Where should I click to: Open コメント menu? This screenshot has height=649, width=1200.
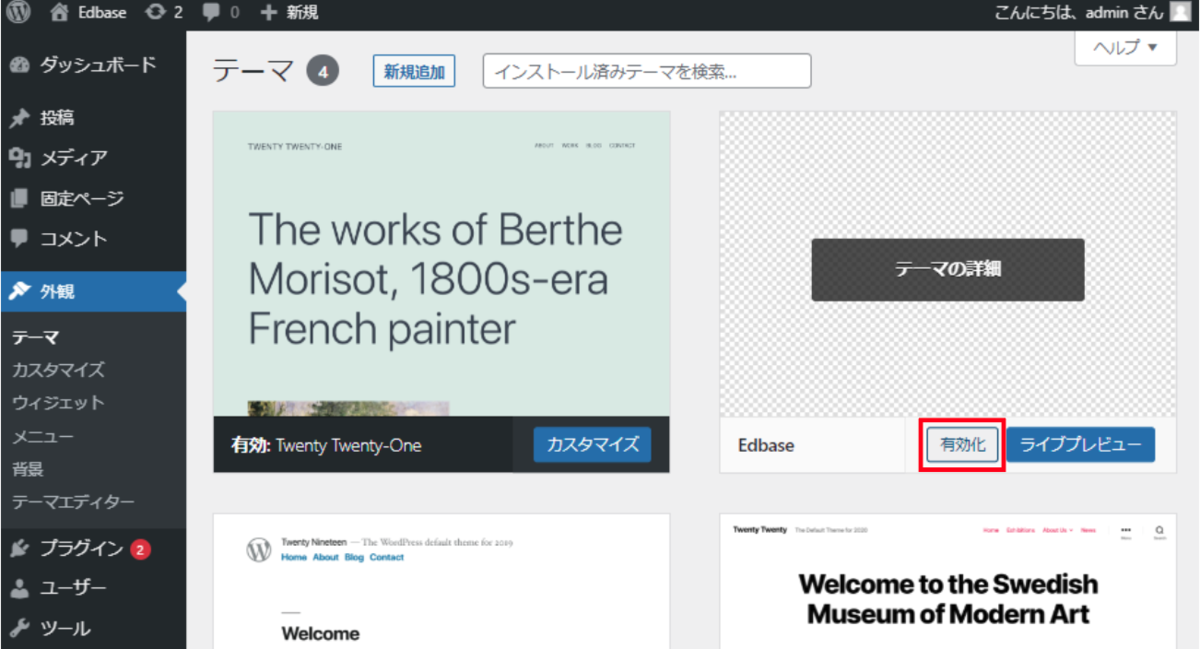coord(73,239)
